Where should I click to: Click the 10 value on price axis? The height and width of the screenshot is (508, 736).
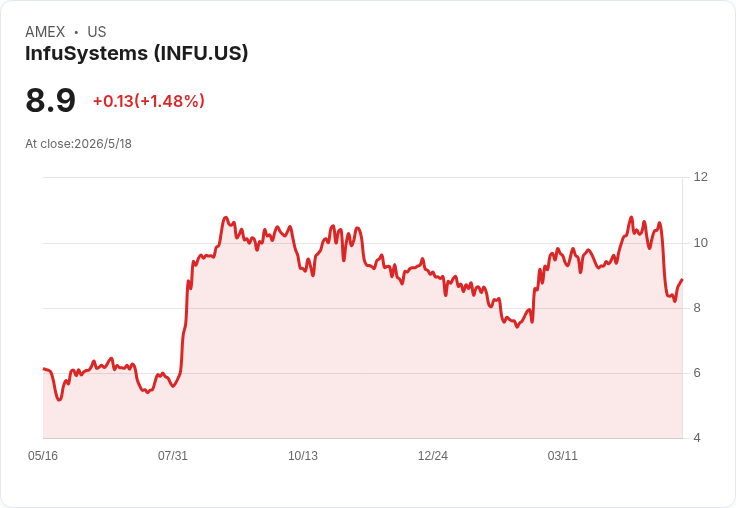click(700, 243)
